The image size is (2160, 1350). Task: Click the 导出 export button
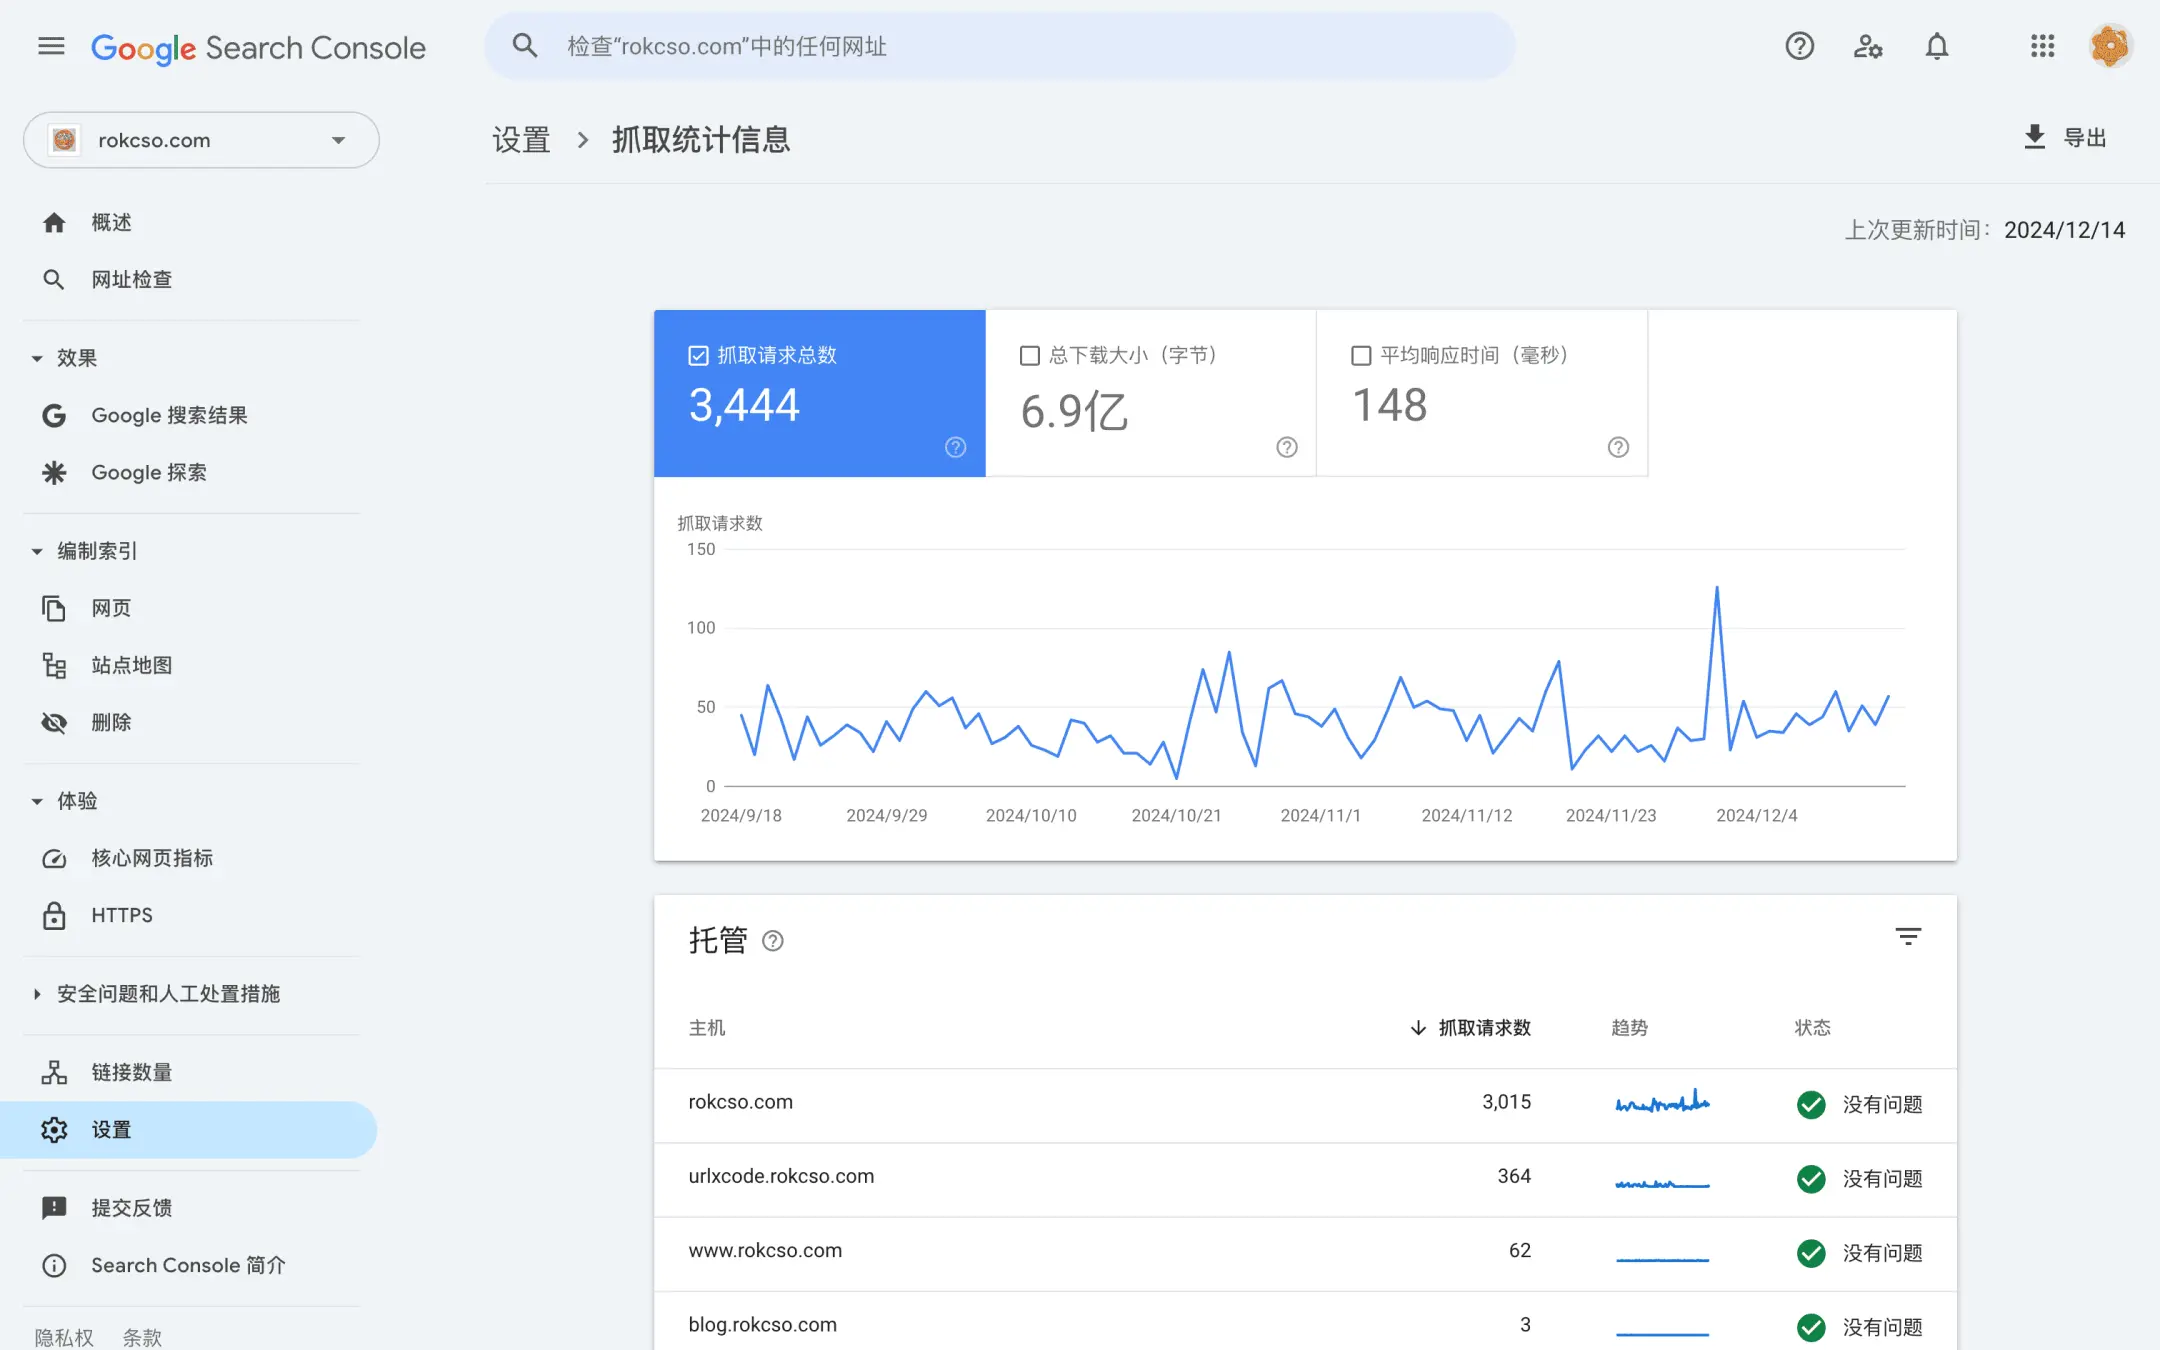2065,137
